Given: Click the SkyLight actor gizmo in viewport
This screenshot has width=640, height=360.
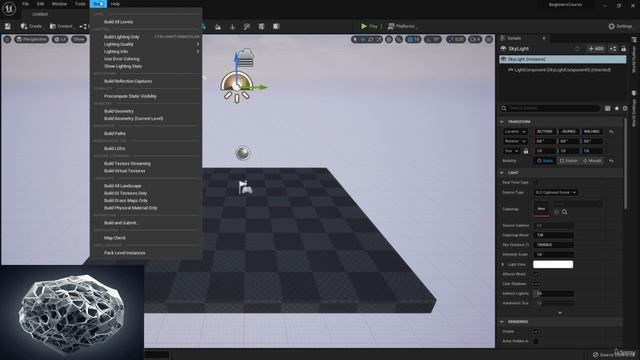Looking at the screenshot, I should pyautogui.click(x=236, y=86).
